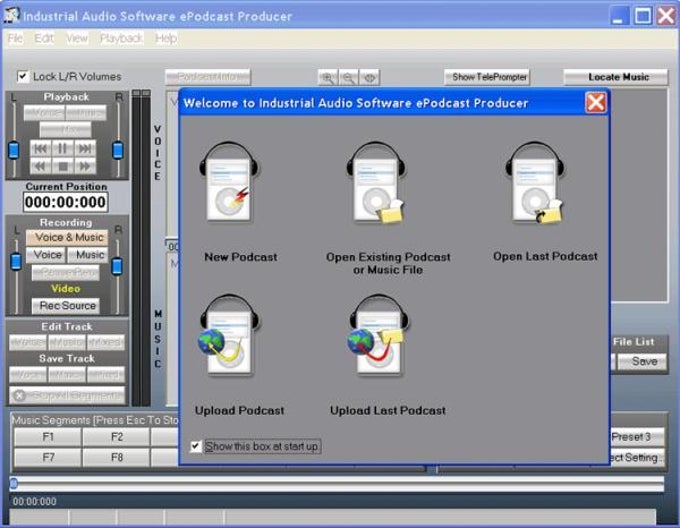Click the fit-to-width zoom icon

tap(369, 78)
